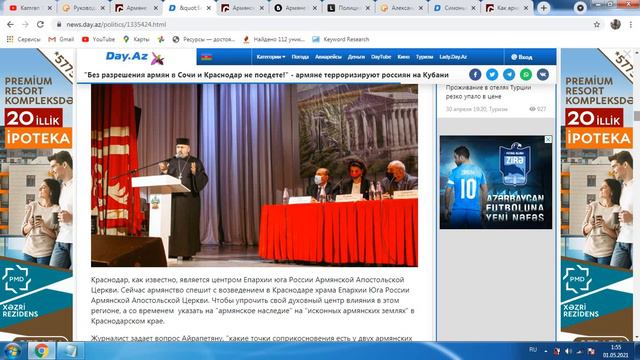Open the Деньги menu item

coord(356,57)
